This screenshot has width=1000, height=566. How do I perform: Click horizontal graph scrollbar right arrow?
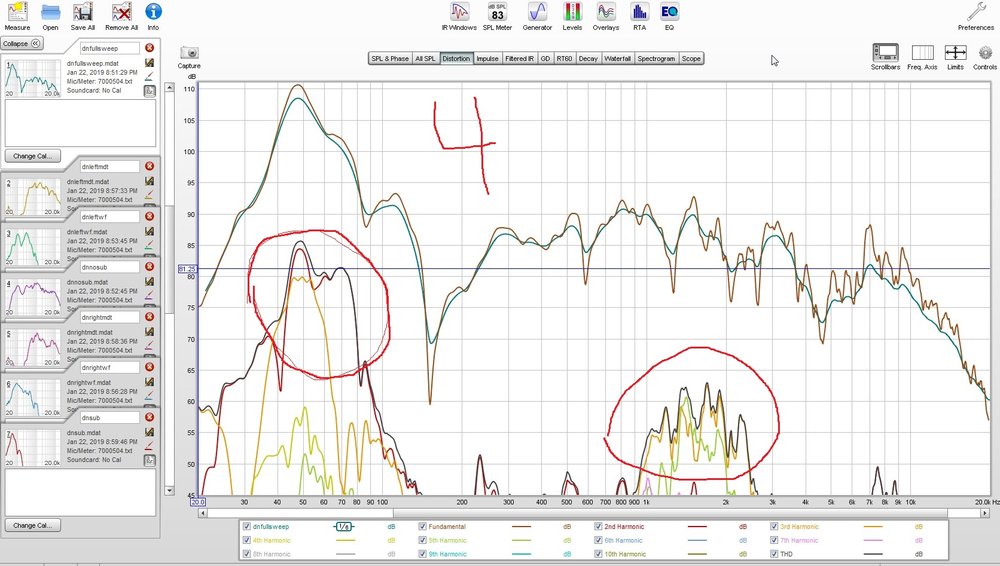[985, 513]
